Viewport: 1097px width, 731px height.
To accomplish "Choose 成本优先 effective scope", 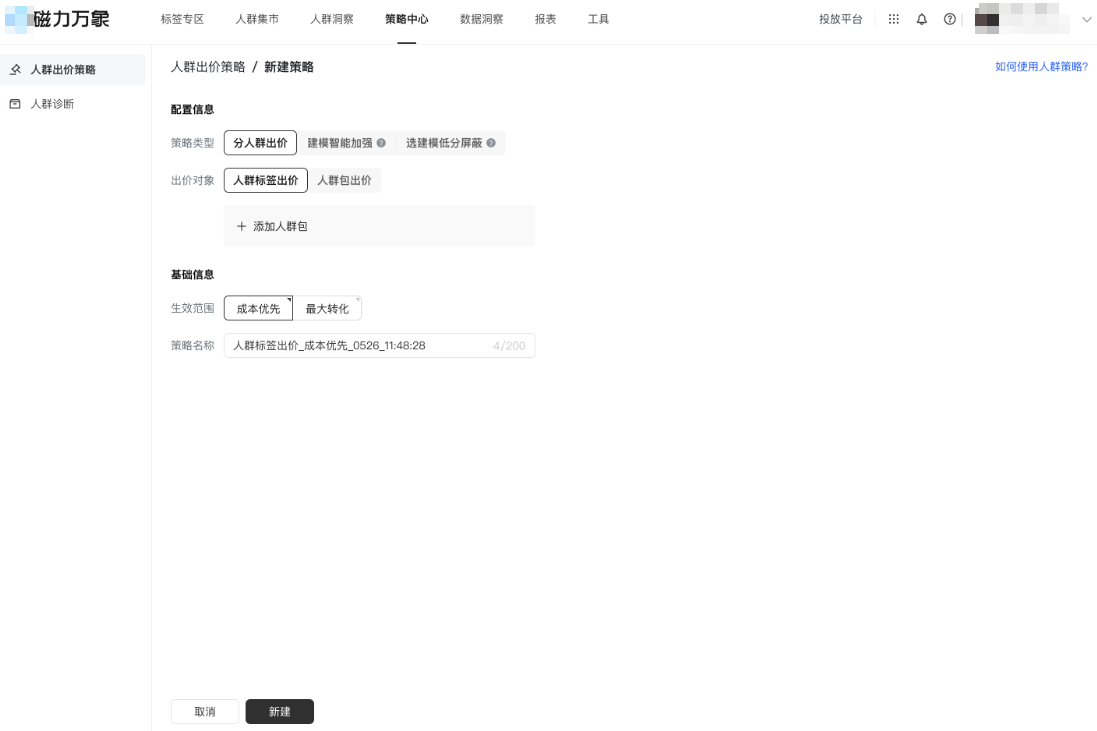I will click(258, 308).
